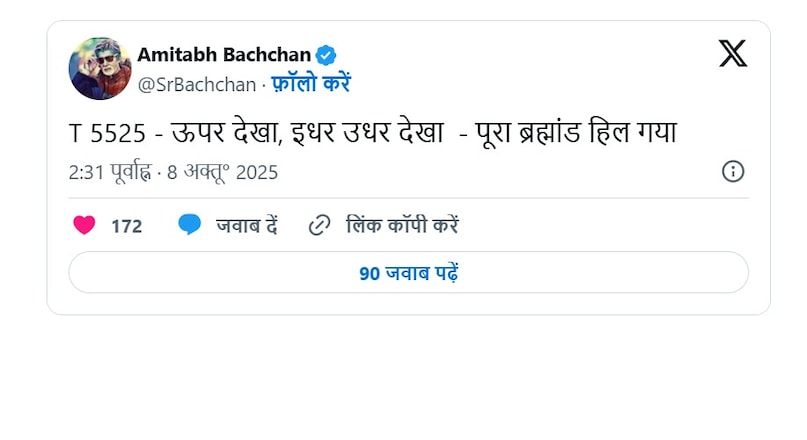Click the जवाब दें reply label

tap(246, 225)
